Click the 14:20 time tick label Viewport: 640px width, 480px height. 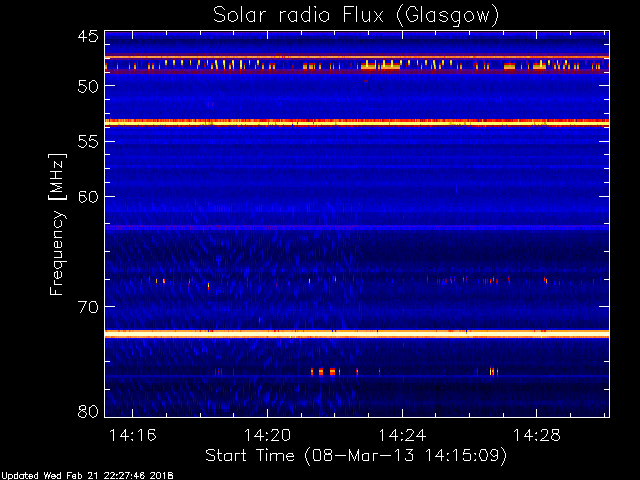click(x=267, y=436)
